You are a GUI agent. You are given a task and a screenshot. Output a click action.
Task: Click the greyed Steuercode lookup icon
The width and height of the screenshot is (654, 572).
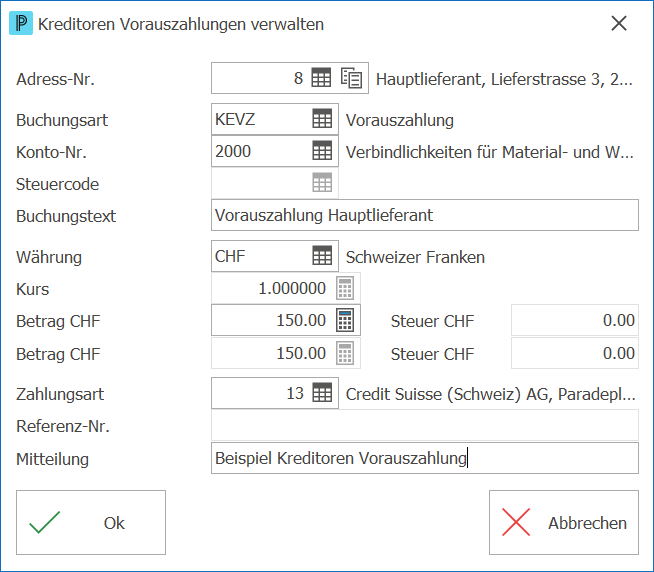[x=322, y=183]
